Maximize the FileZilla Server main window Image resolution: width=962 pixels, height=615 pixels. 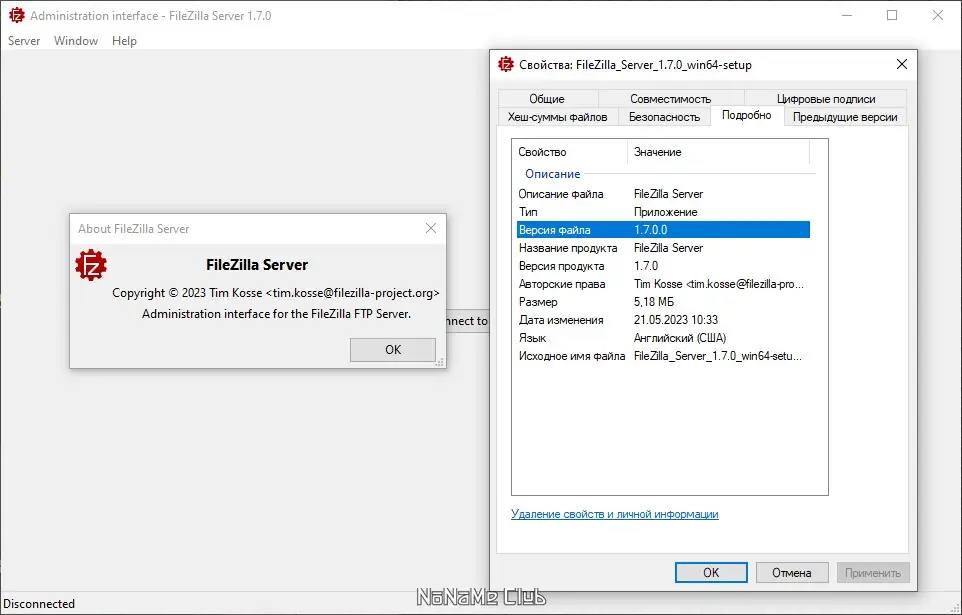[892, 15]
